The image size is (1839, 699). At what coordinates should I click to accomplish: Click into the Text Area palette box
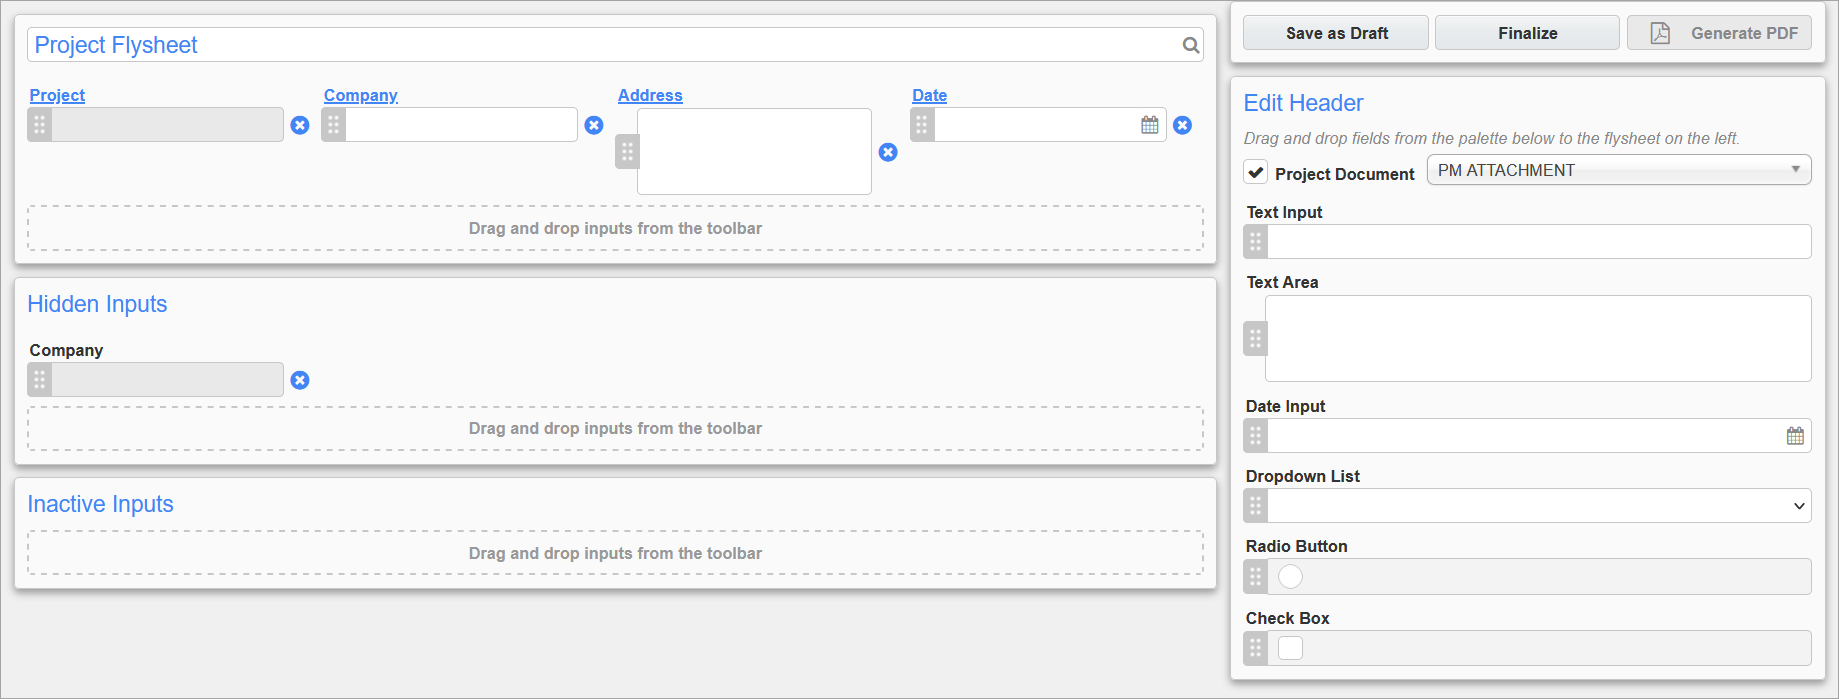click(1537, 338)
